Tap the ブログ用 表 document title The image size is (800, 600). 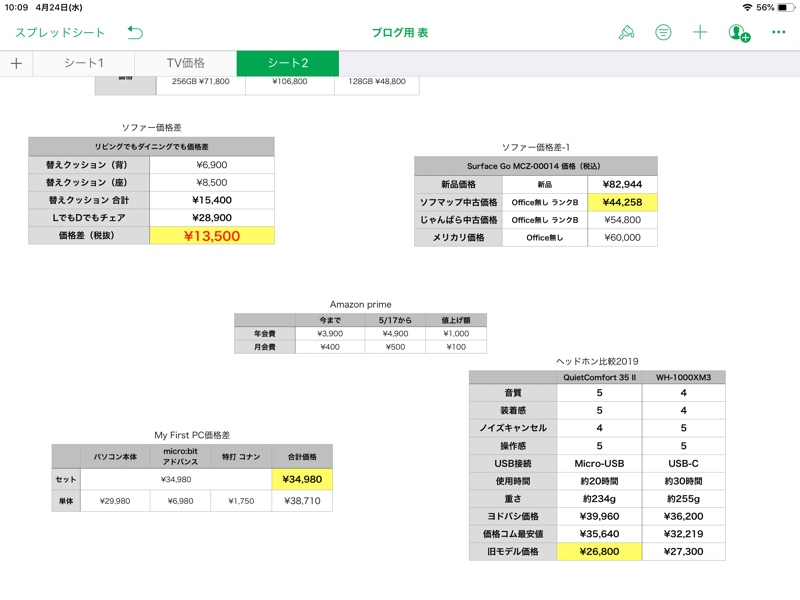click(x=400, y=33)
